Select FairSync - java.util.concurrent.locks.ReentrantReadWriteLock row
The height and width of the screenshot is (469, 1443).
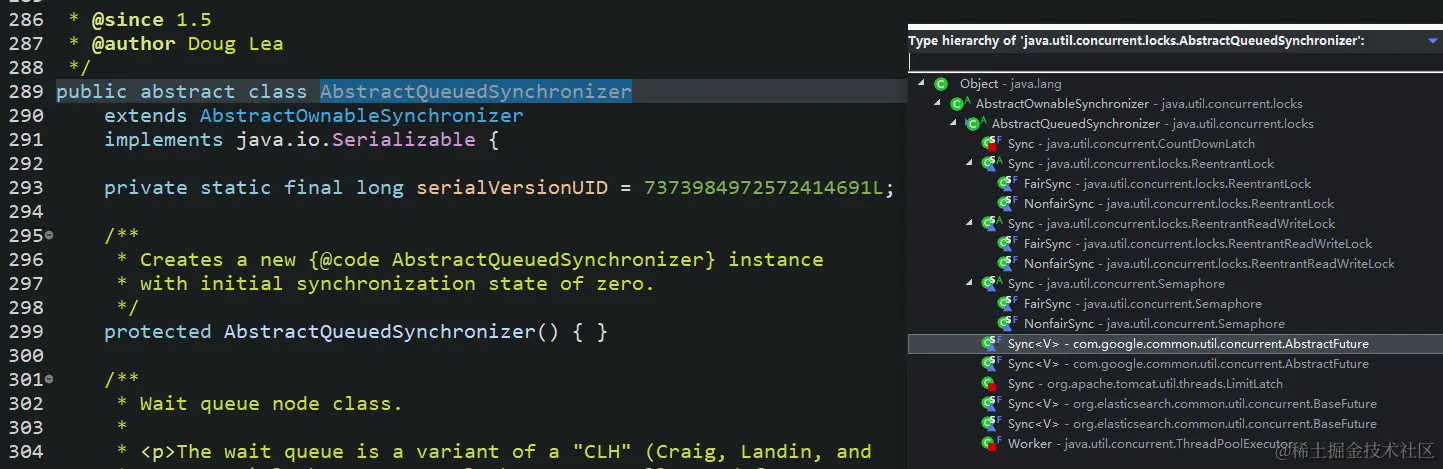pos(1198,244)
